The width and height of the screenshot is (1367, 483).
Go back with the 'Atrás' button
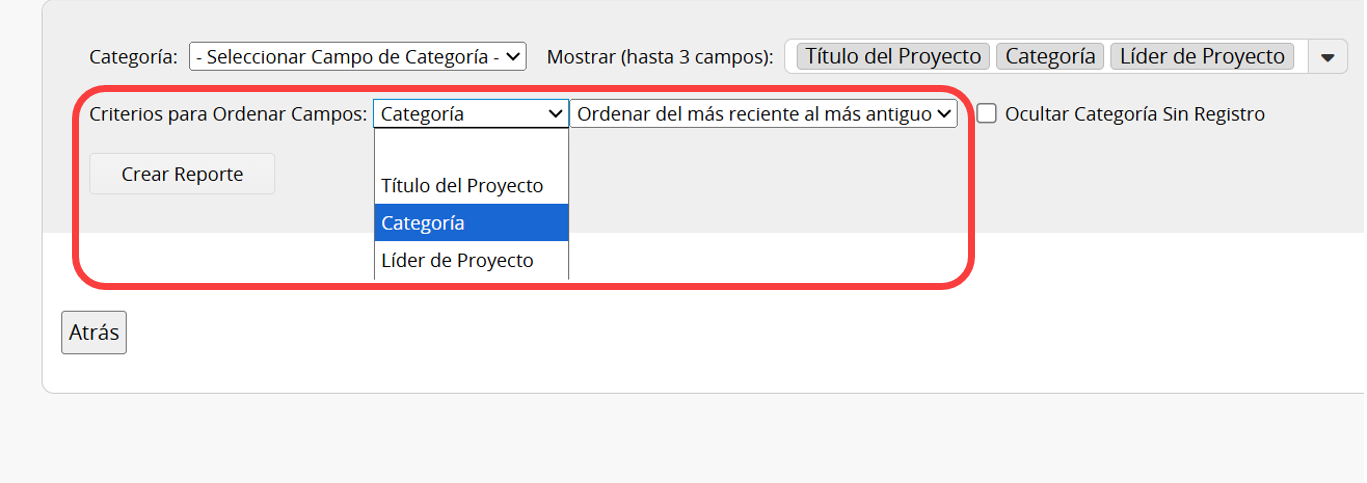point(94,332)
